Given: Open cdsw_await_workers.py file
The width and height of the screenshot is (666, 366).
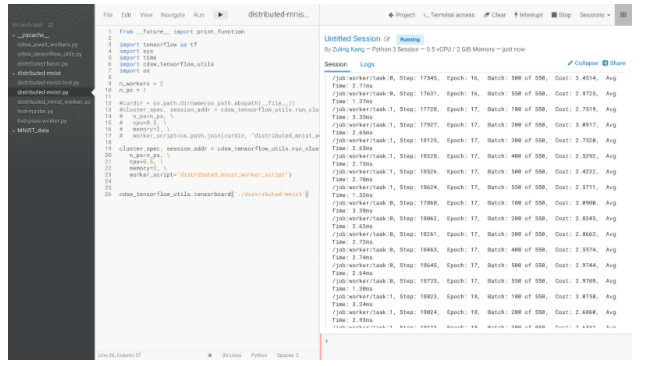Looking at the screenshot, I should coord(48,45).
